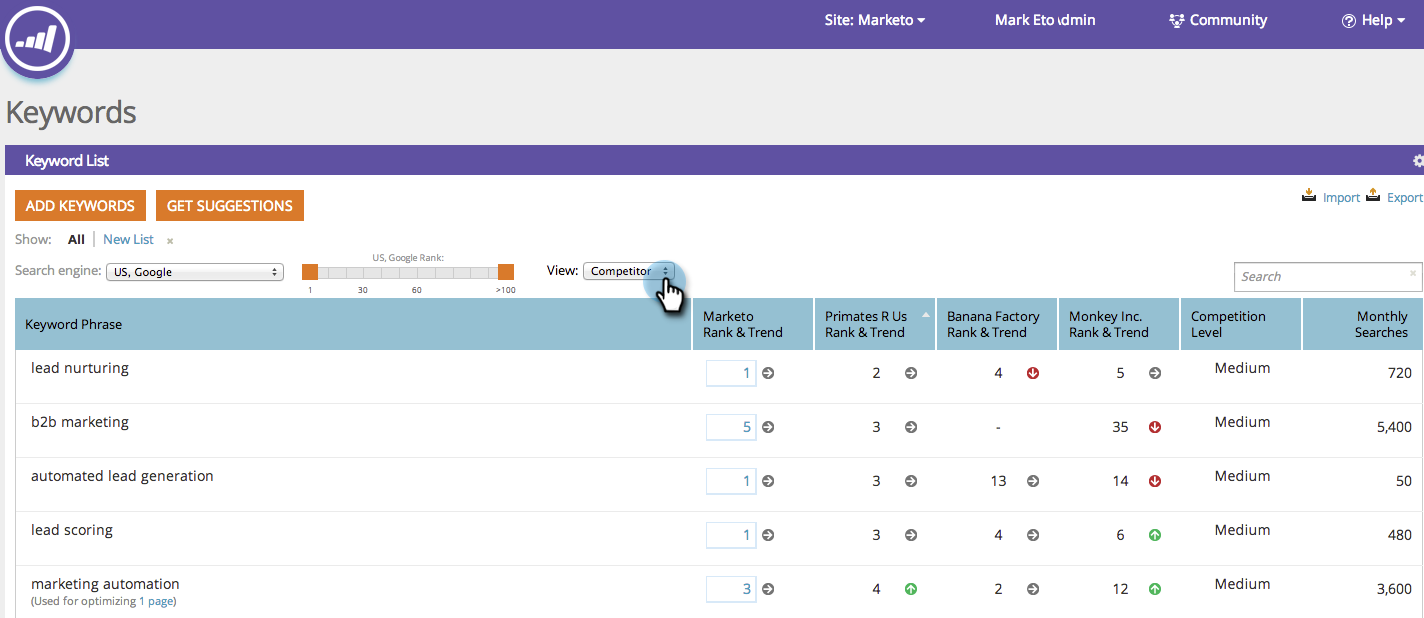Click Primates R Us green trend arrow for marketing automation
Viewport: 1424px width, 618px height.
coord(911,589)
